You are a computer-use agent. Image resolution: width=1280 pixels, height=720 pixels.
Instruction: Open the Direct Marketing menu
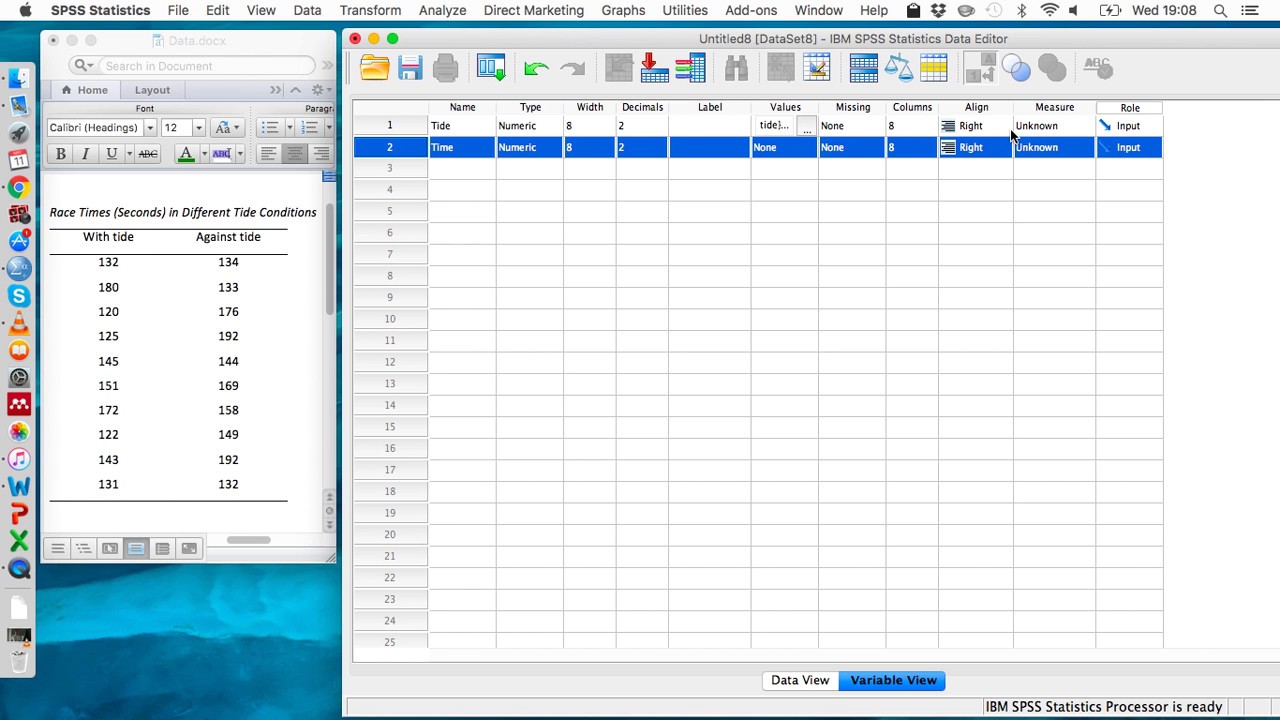coord(534,10)
